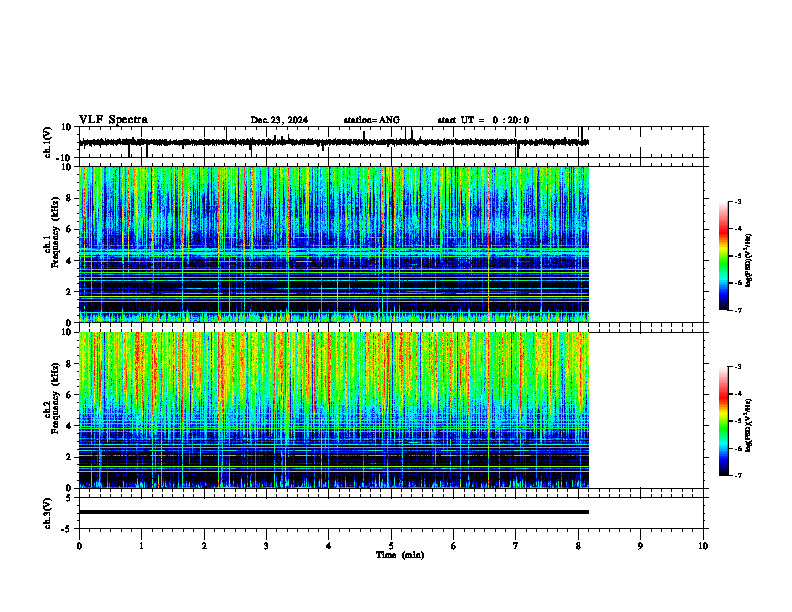Click the '8' kHz tick of ch.2 spectrogram
Viewport: 792px width, 612px height.
70,364
